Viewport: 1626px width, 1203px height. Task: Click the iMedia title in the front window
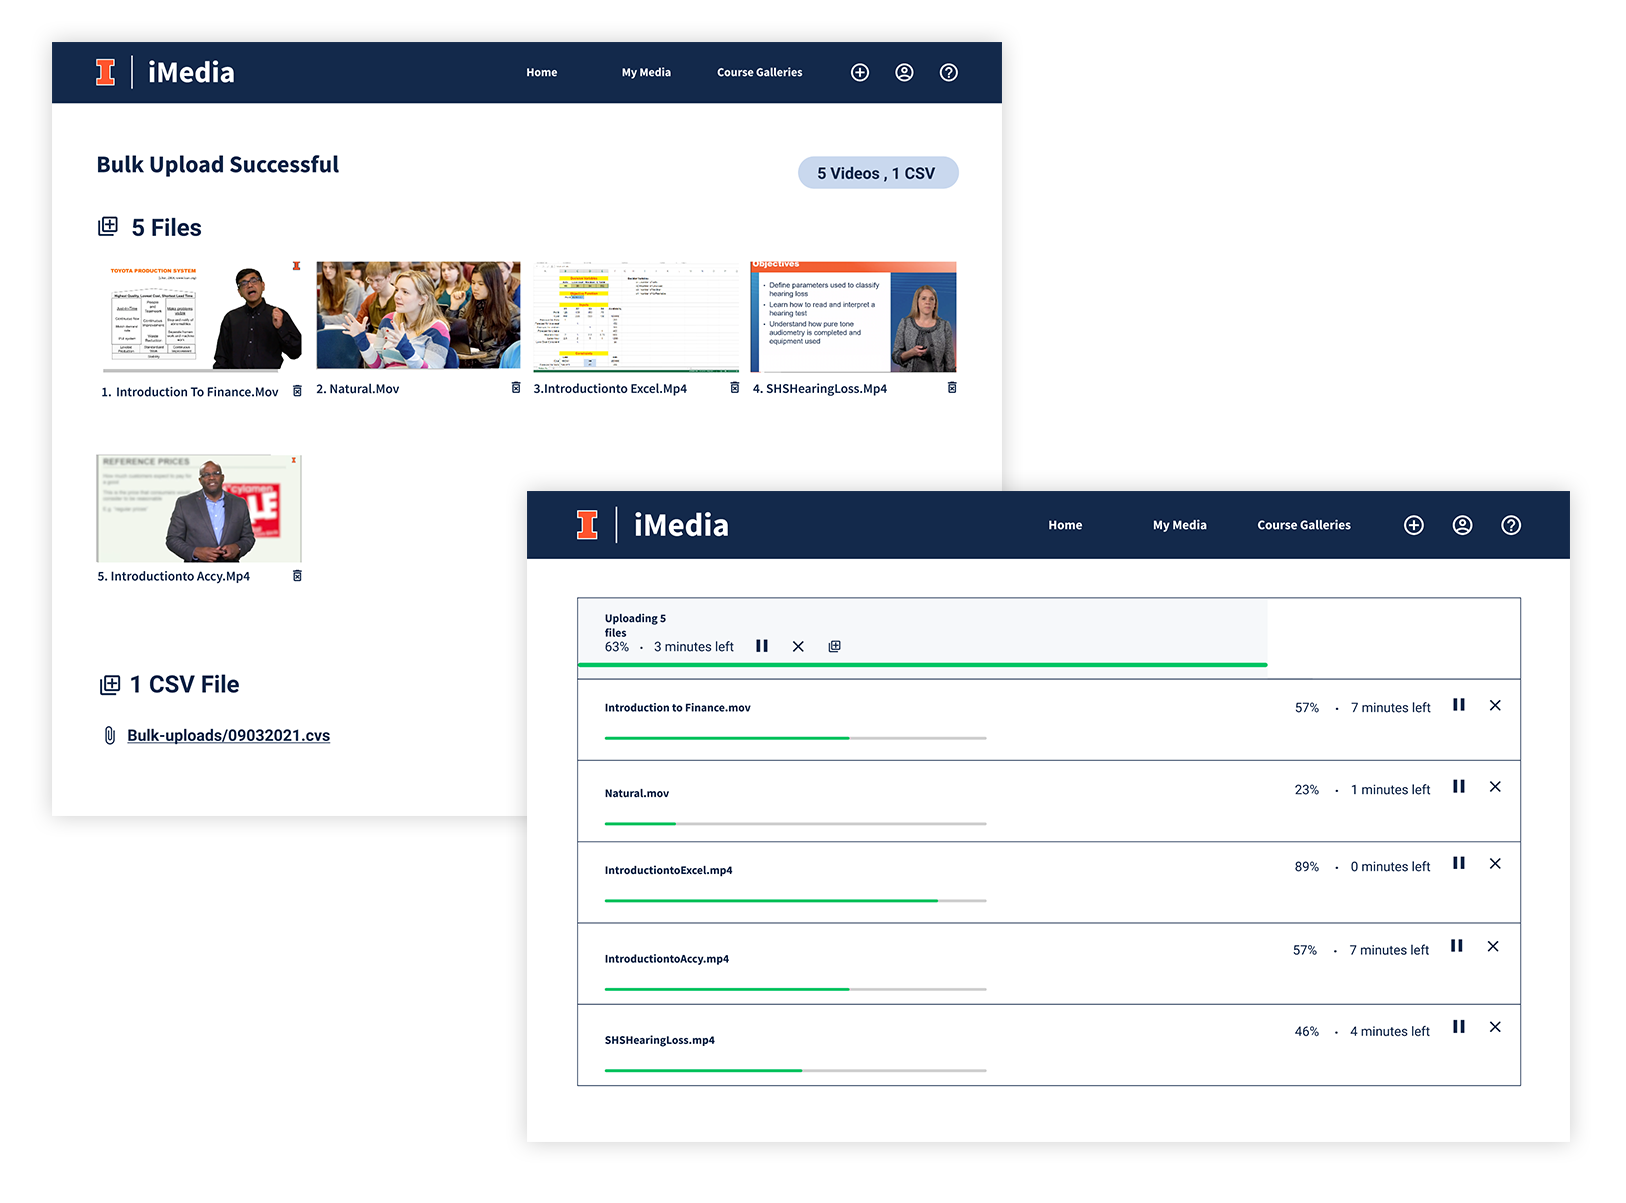(x=681, y=525)
